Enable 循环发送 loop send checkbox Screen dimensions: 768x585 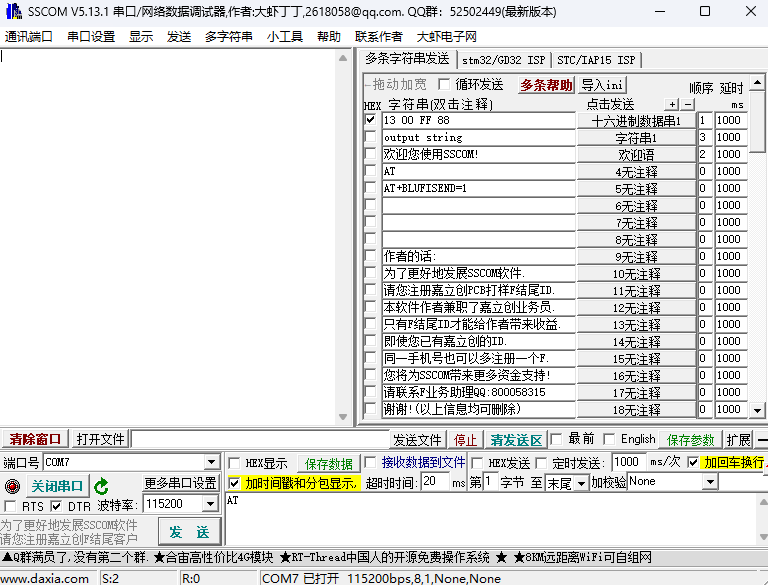[x=444, y=84]
